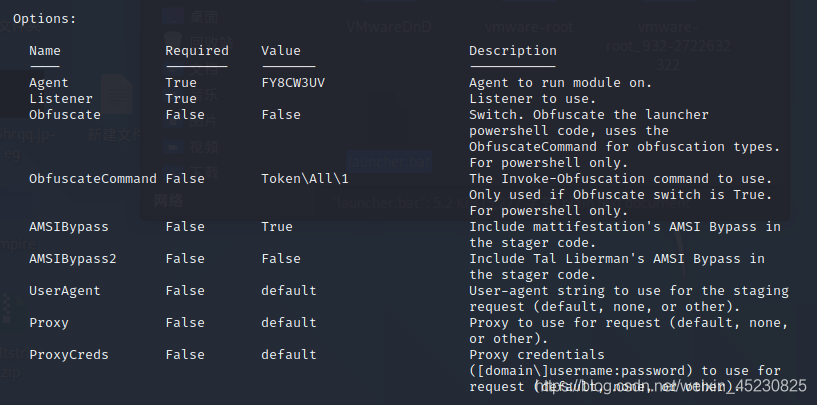The image size is (817, 405).
Task: Click 'default' value in the UserAgent row
Action: point(289,290)
